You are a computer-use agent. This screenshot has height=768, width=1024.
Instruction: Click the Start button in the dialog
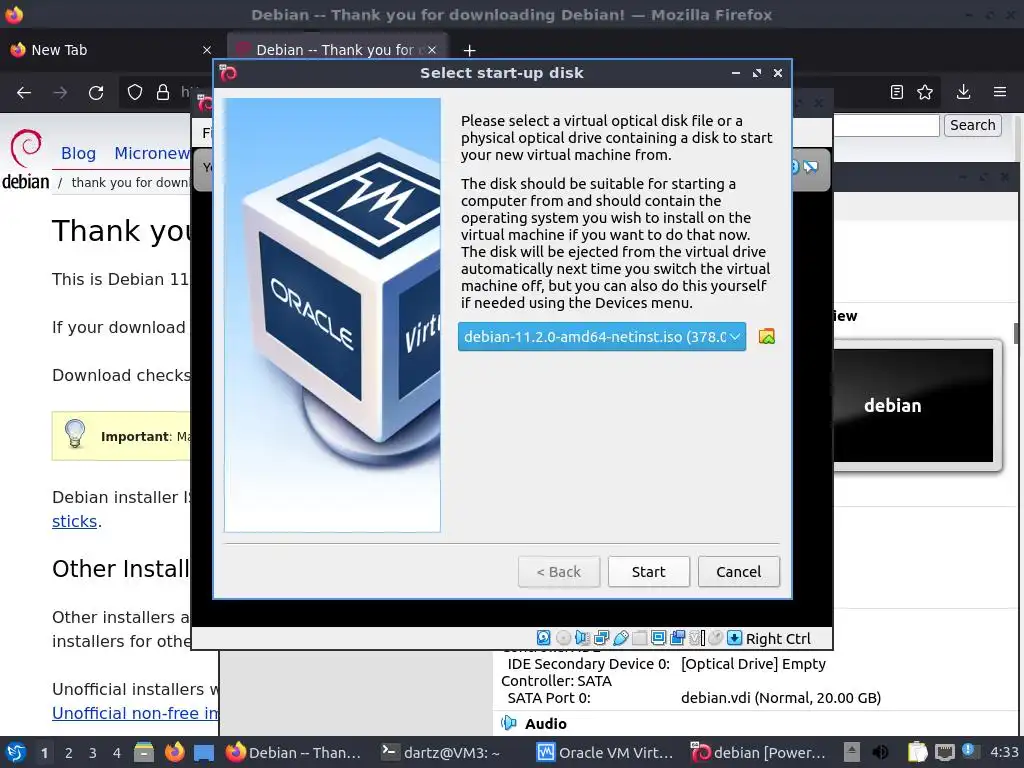click(x=648, y=571)
